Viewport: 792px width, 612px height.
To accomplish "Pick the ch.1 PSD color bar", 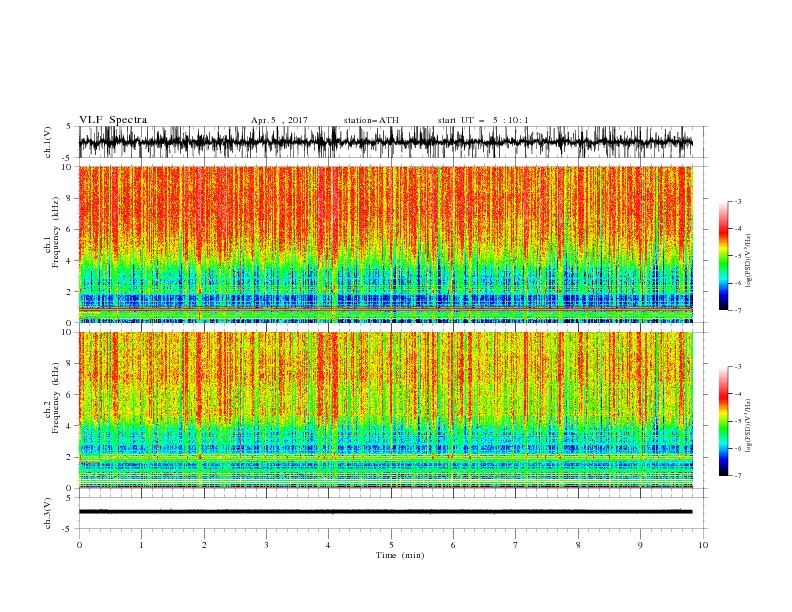I will click(x=723, y=256).
